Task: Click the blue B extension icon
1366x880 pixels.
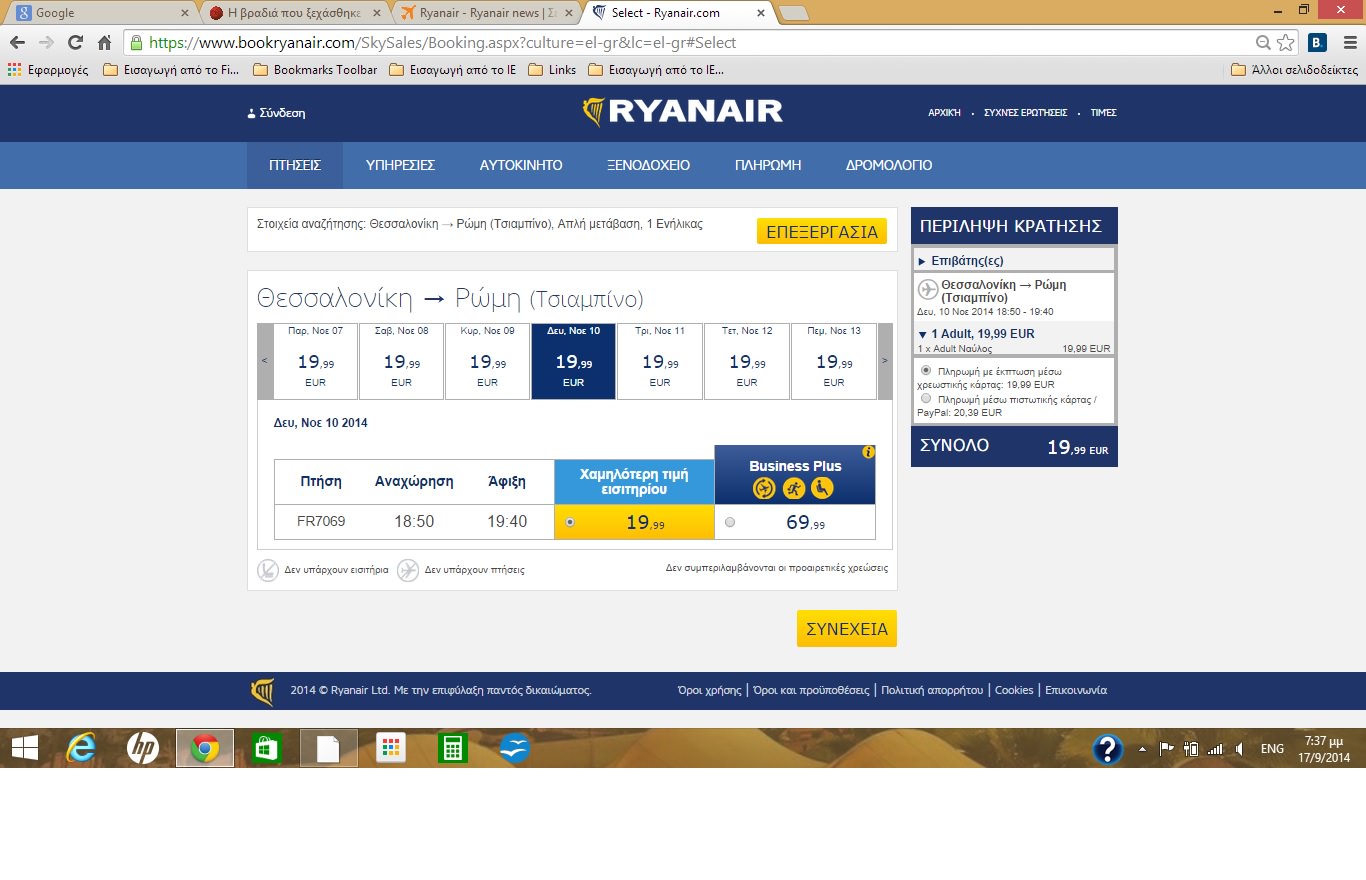Action: (x=1317, y=43)
